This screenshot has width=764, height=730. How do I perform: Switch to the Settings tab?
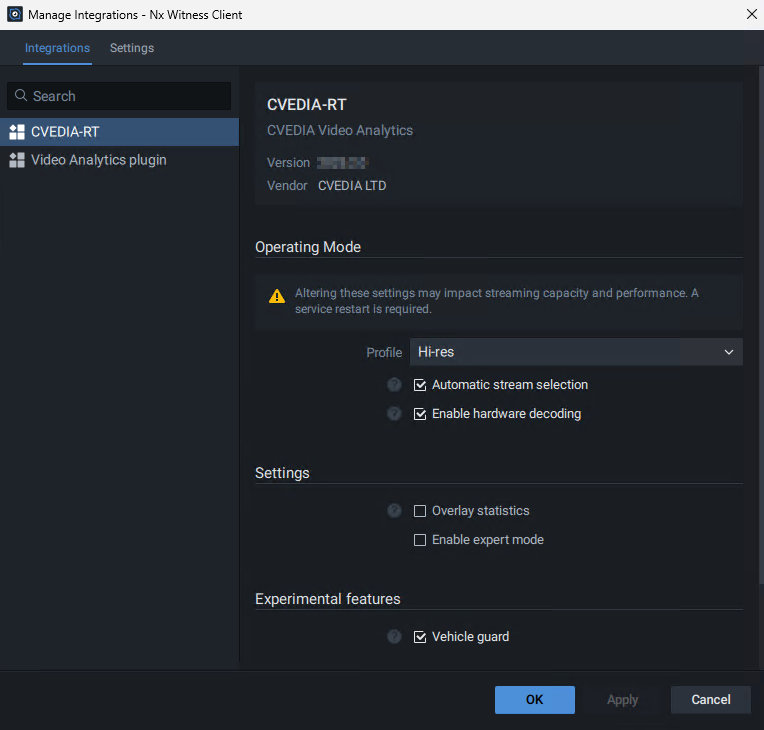[x=132, y=48]
